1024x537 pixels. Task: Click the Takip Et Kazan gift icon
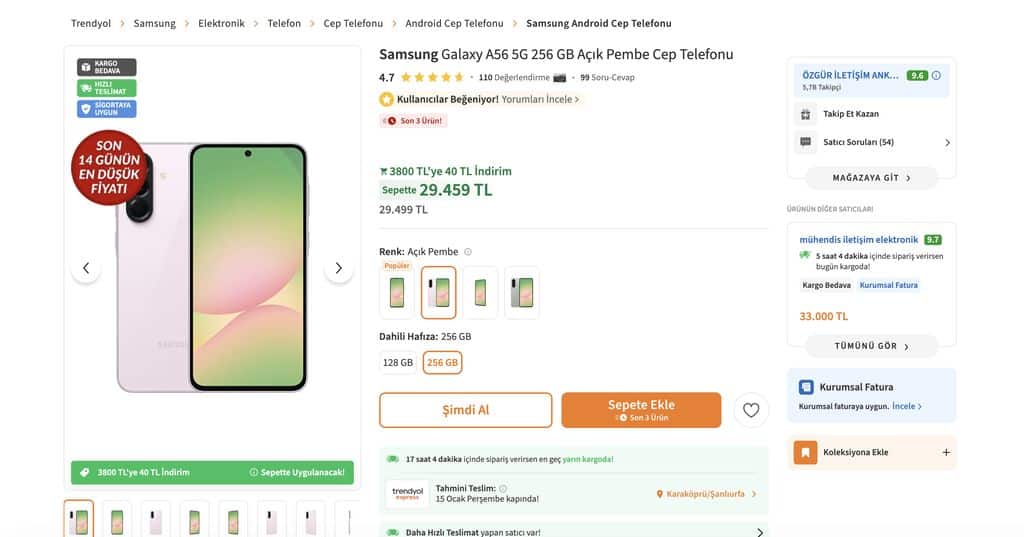pyautogui.click(x=806, y=114)
